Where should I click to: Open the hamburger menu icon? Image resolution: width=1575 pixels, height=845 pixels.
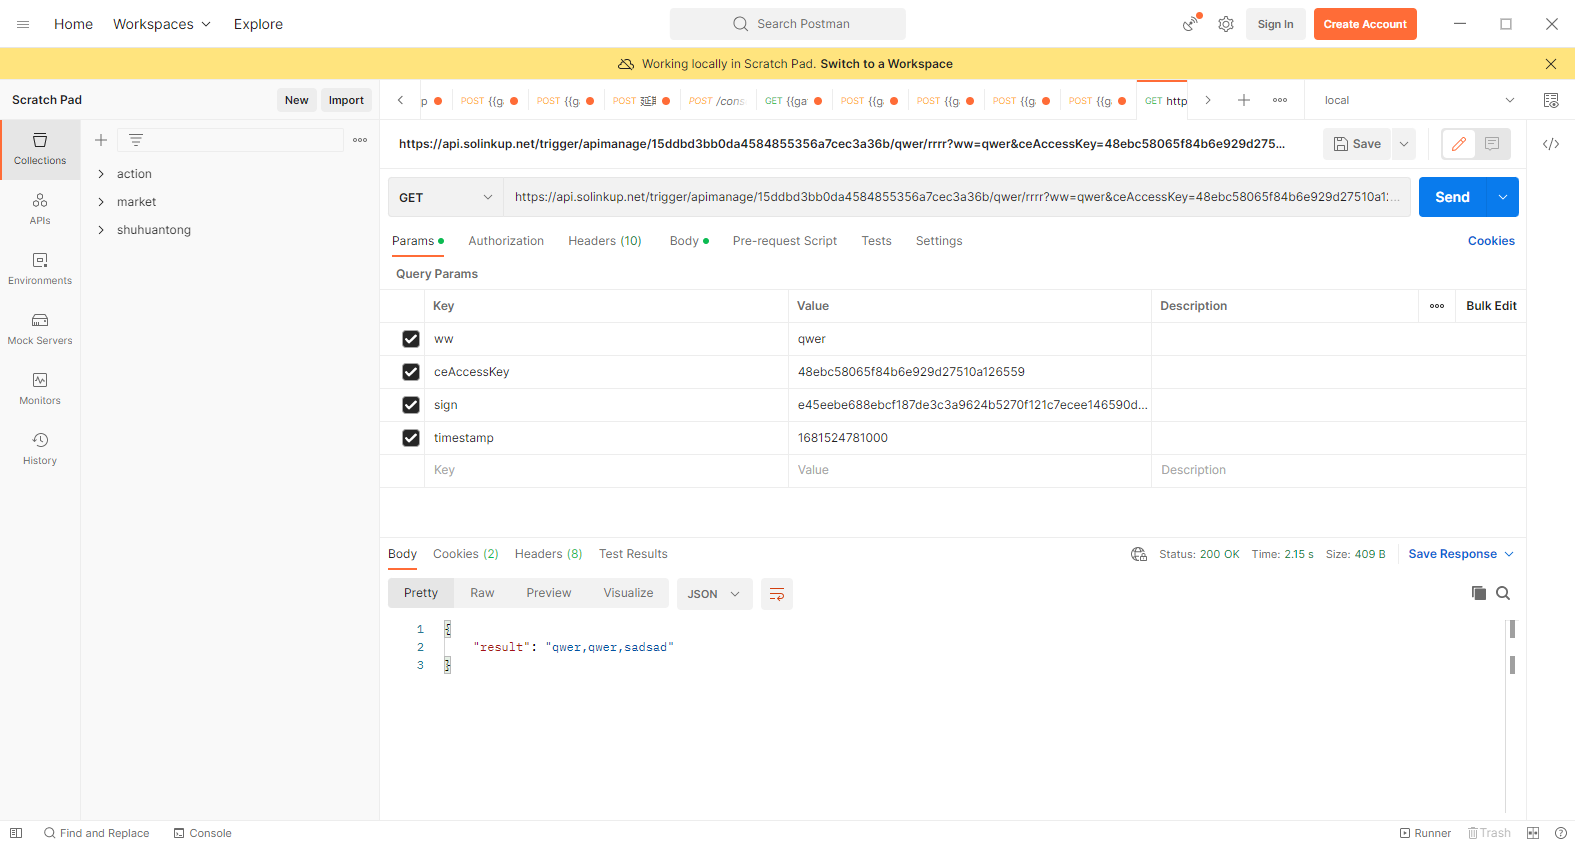point(23,24)
